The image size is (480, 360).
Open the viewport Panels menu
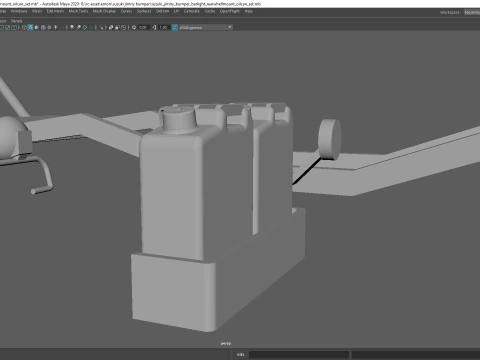tap(17, 21)
